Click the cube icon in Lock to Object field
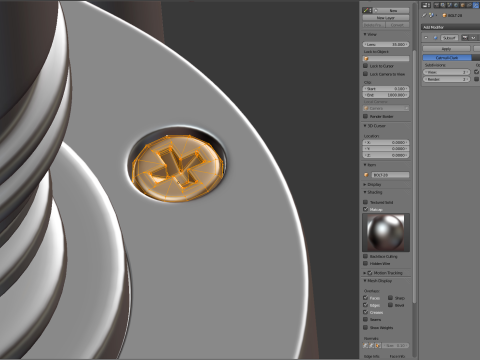 click(x=366, y=59)
